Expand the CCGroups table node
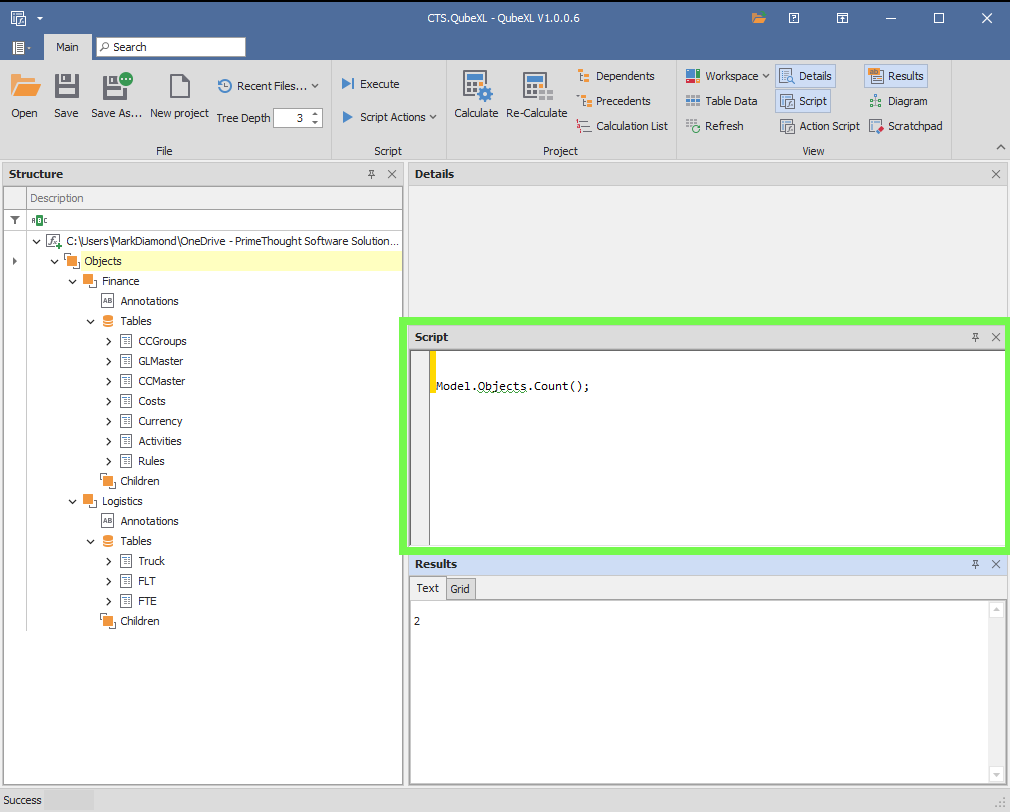1010x812 pixels. click(109, 341)
